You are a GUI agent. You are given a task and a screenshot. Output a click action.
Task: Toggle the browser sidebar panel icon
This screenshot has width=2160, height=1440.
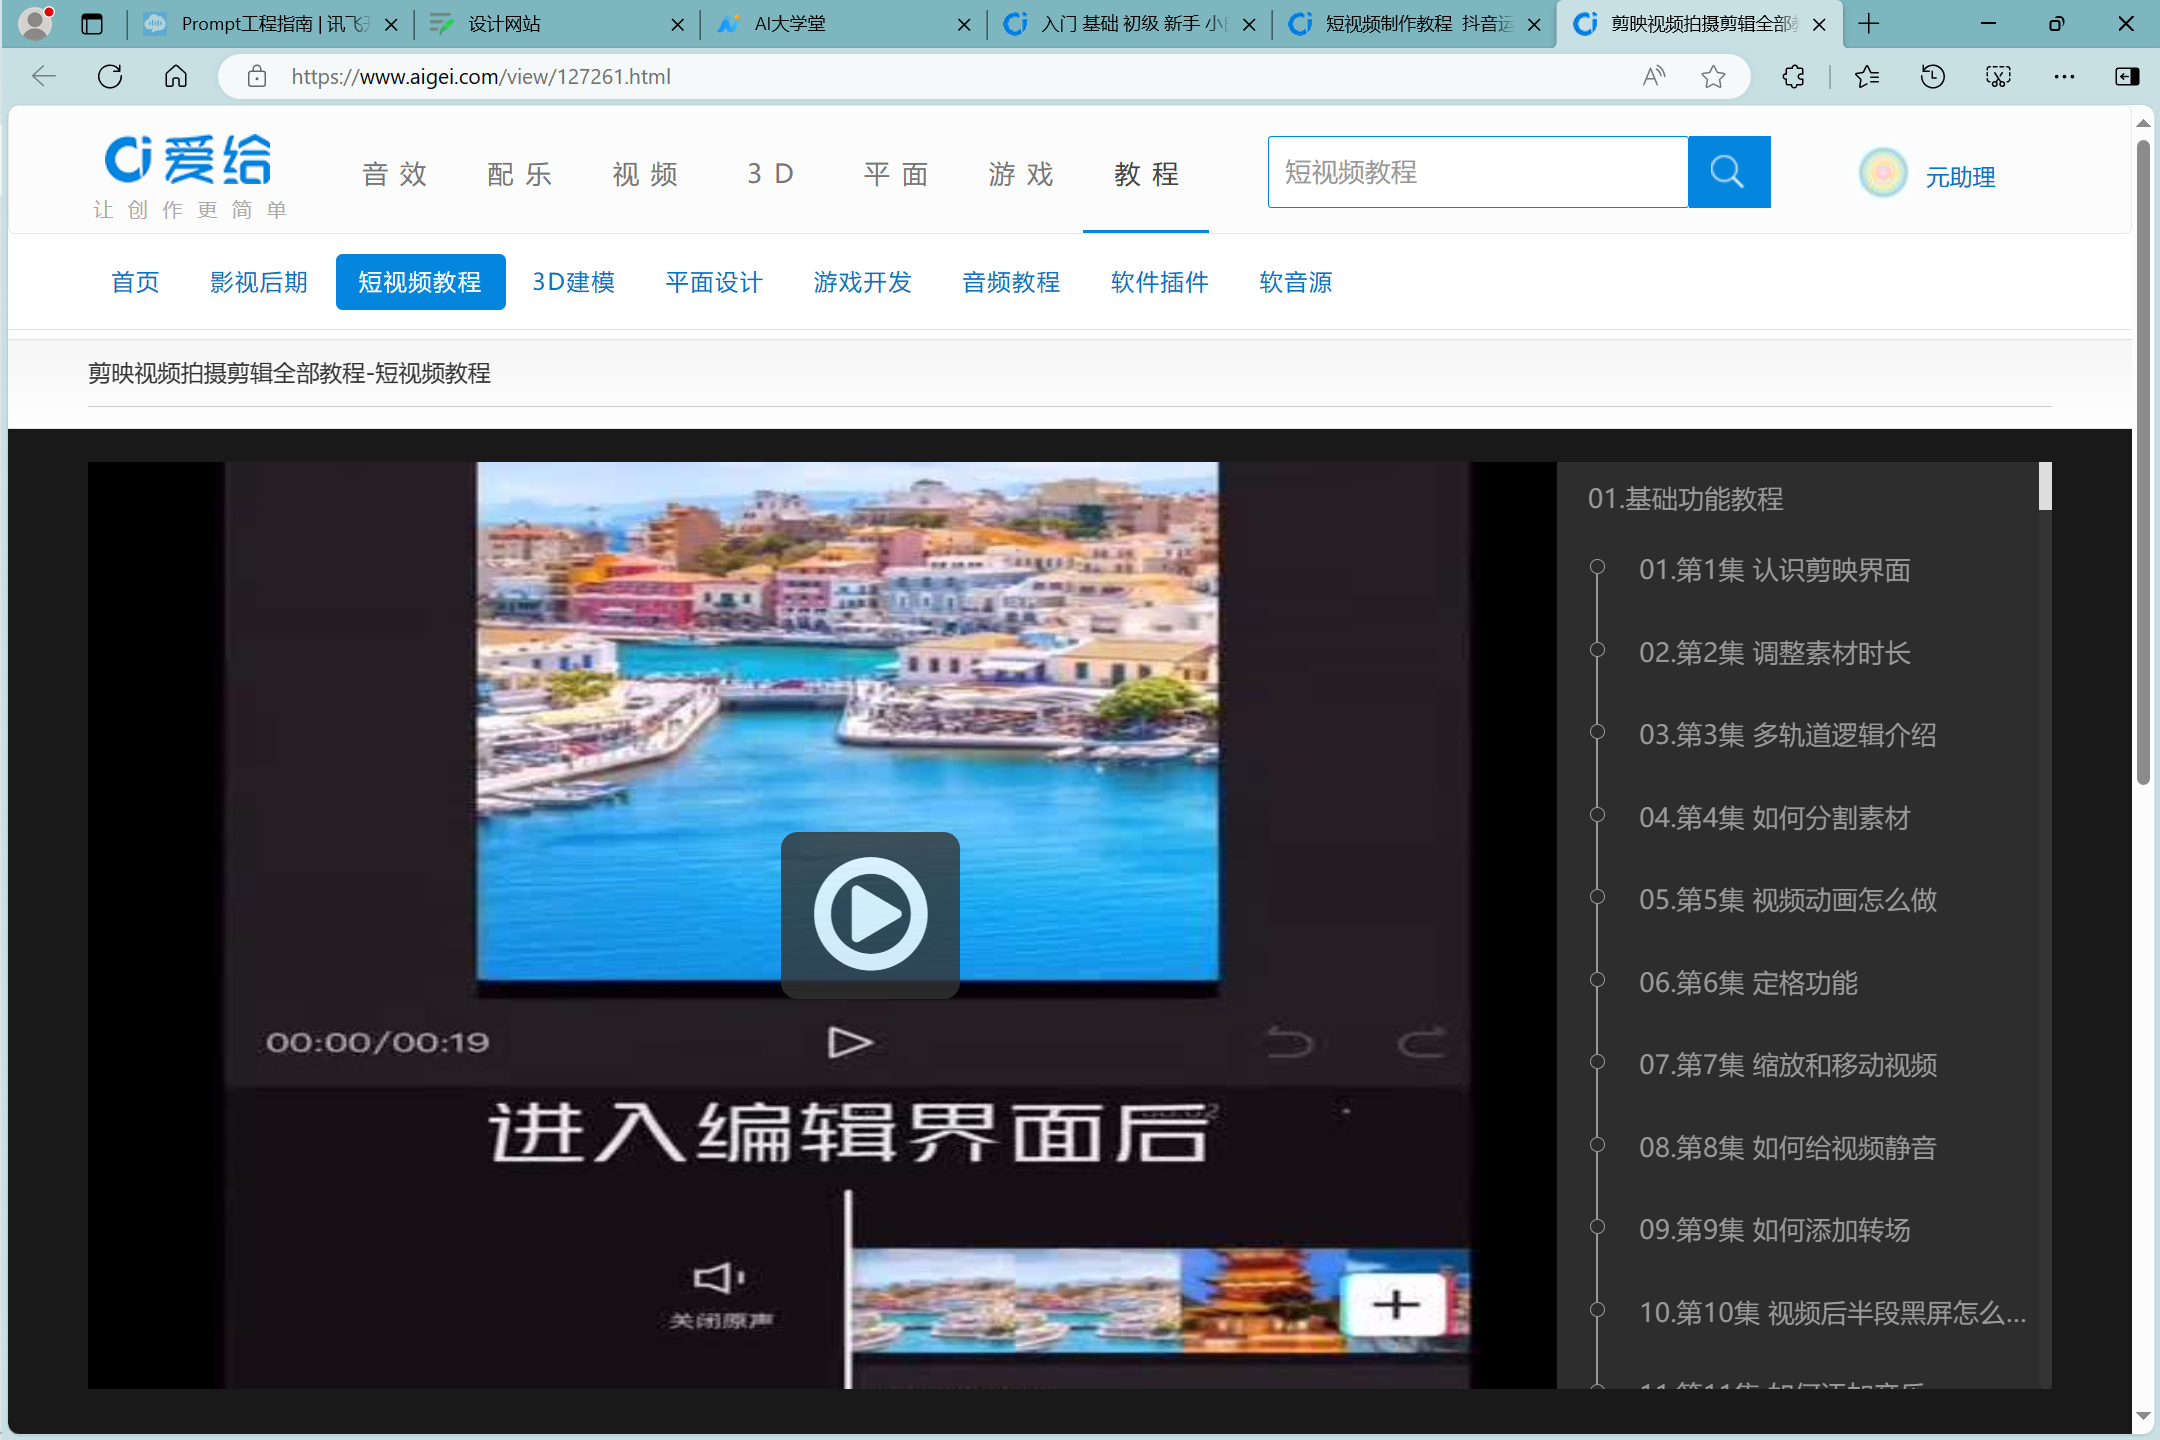pyautogui.click(x=2127, y=76)
